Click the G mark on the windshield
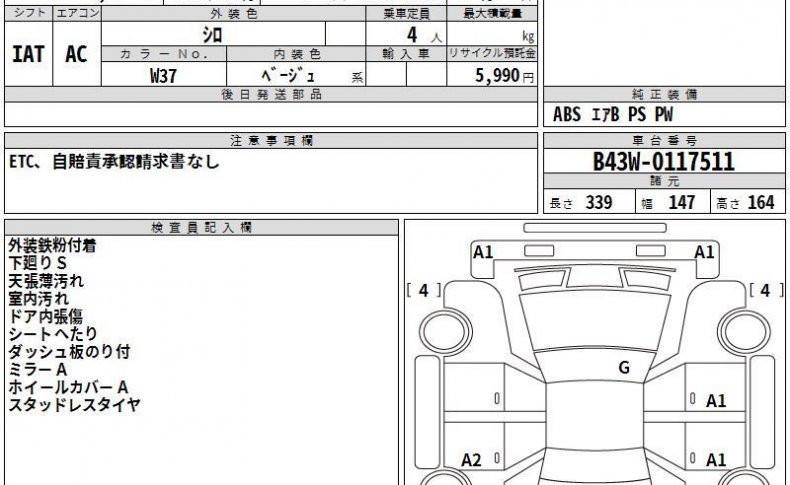This screenshot has height=485, width=790. coord(624,368)
